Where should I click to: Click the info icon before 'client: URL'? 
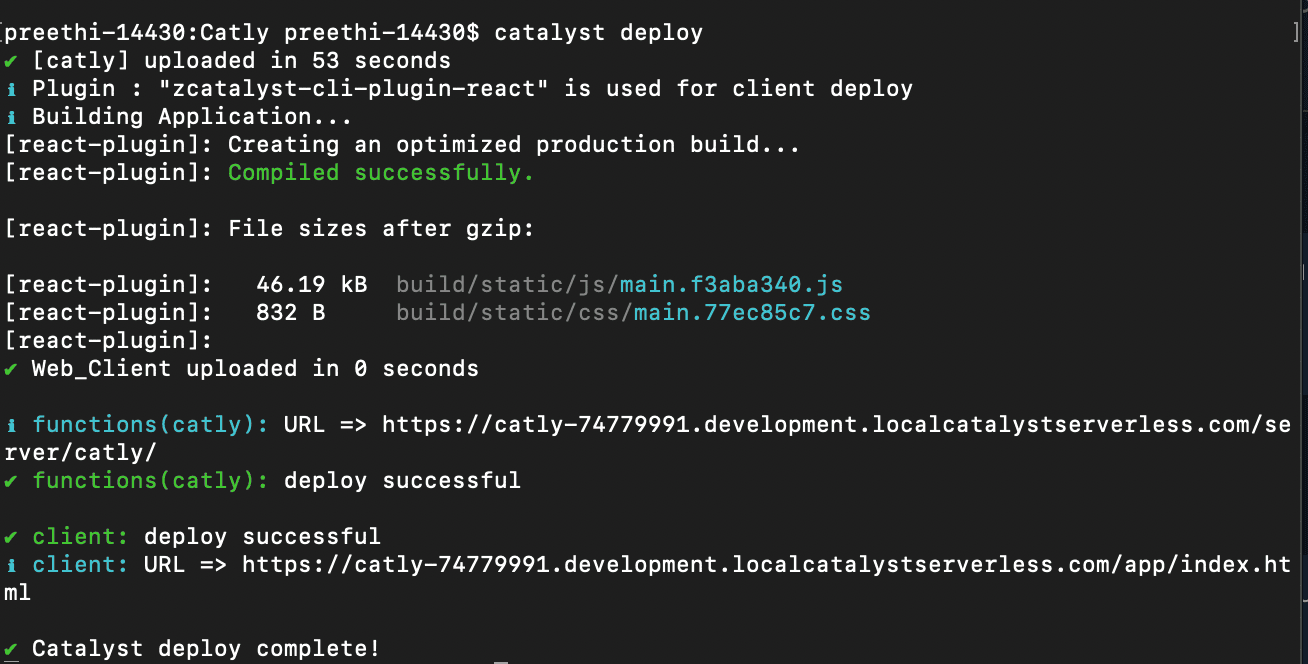coord(10,565)
